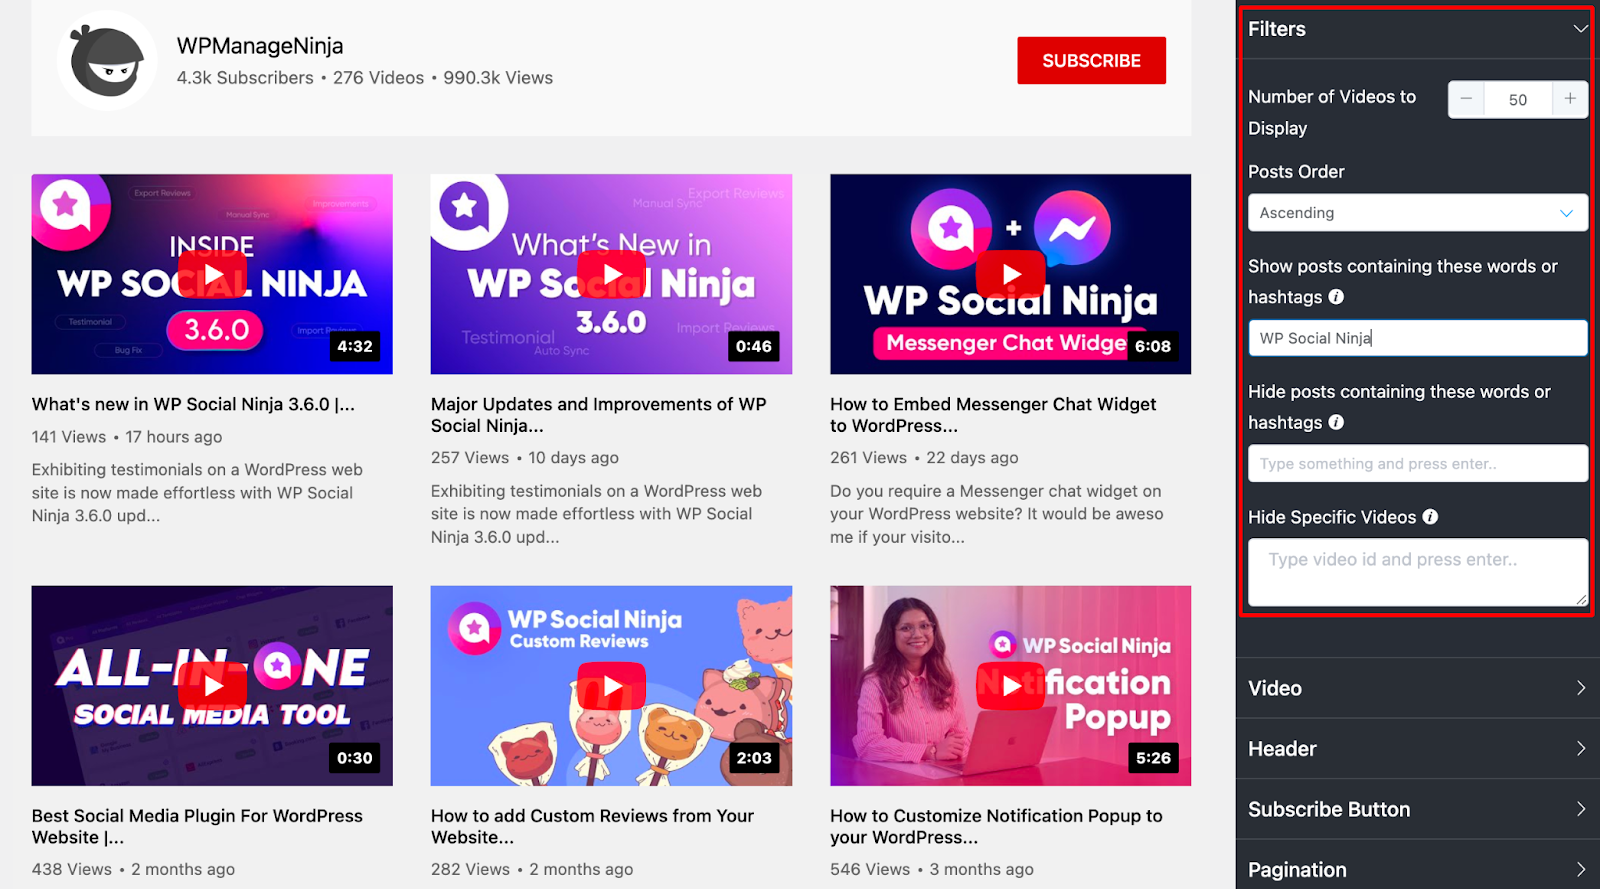Play the All-In-One Social Media Tool video

click(x=212, y=686)
